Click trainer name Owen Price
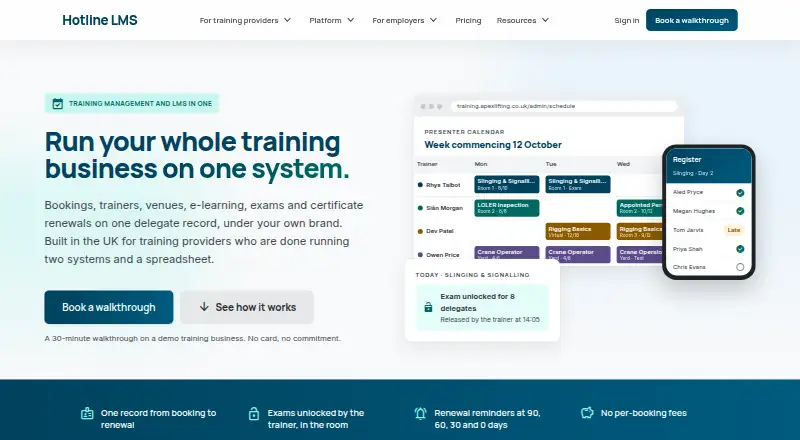 (443, 255)
